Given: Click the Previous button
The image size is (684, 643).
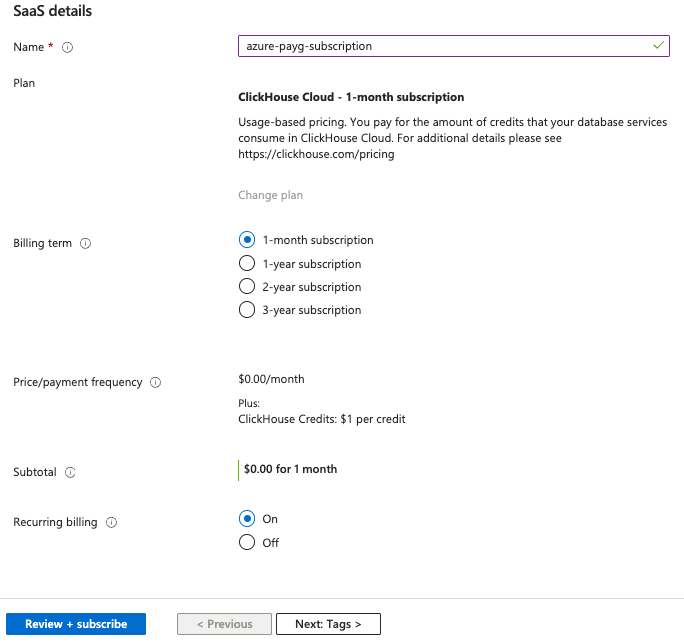Looking at the screenshot, I should click(x=224, y=624).
